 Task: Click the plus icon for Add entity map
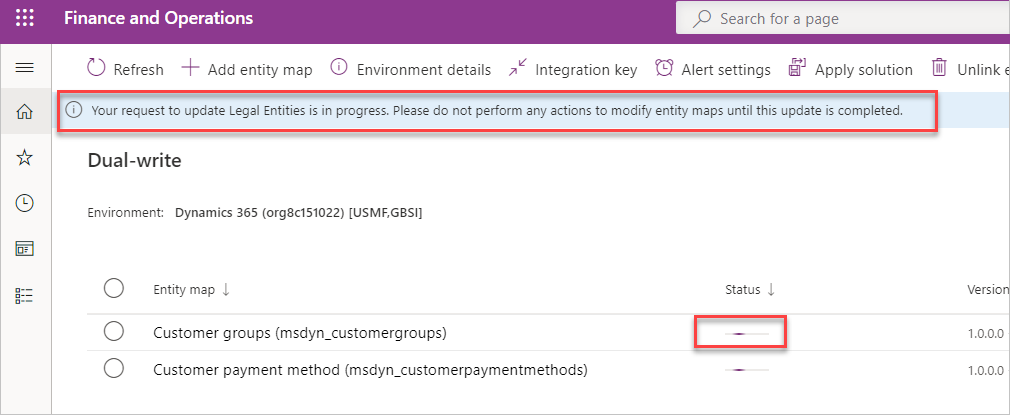190,68
